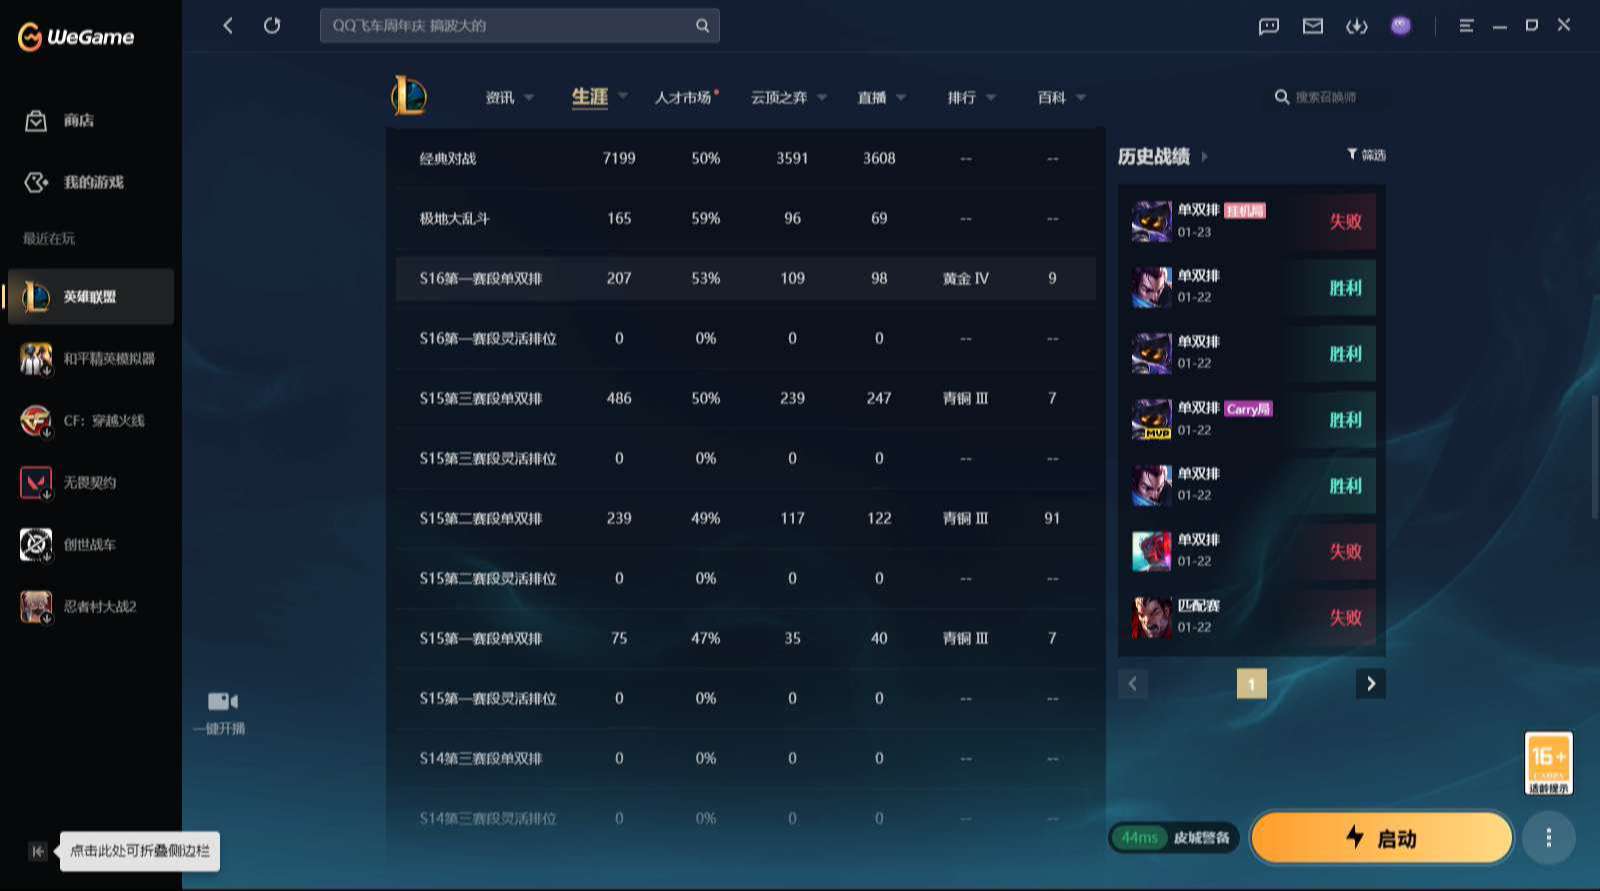Image resolution: width=1600 pixels, height=891 pixels.
Task: Open the download manager icon
Action: click(1357, 26)
